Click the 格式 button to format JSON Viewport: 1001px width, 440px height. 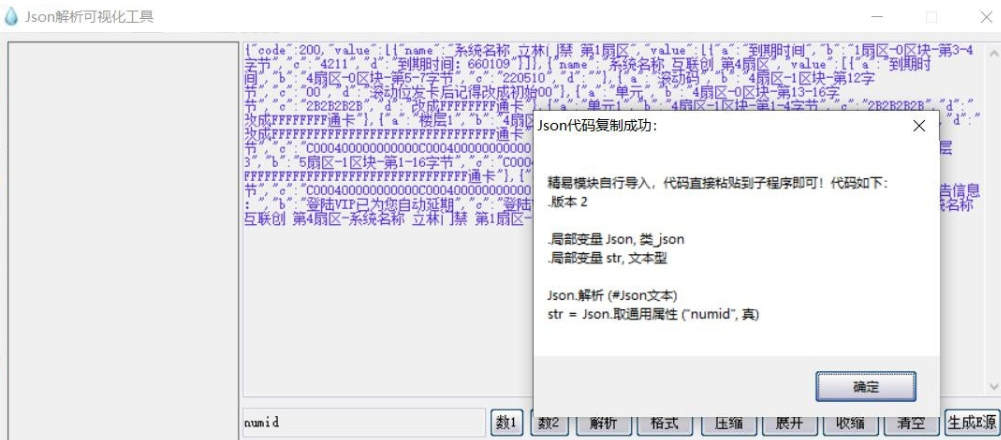(x=664, y=424)
